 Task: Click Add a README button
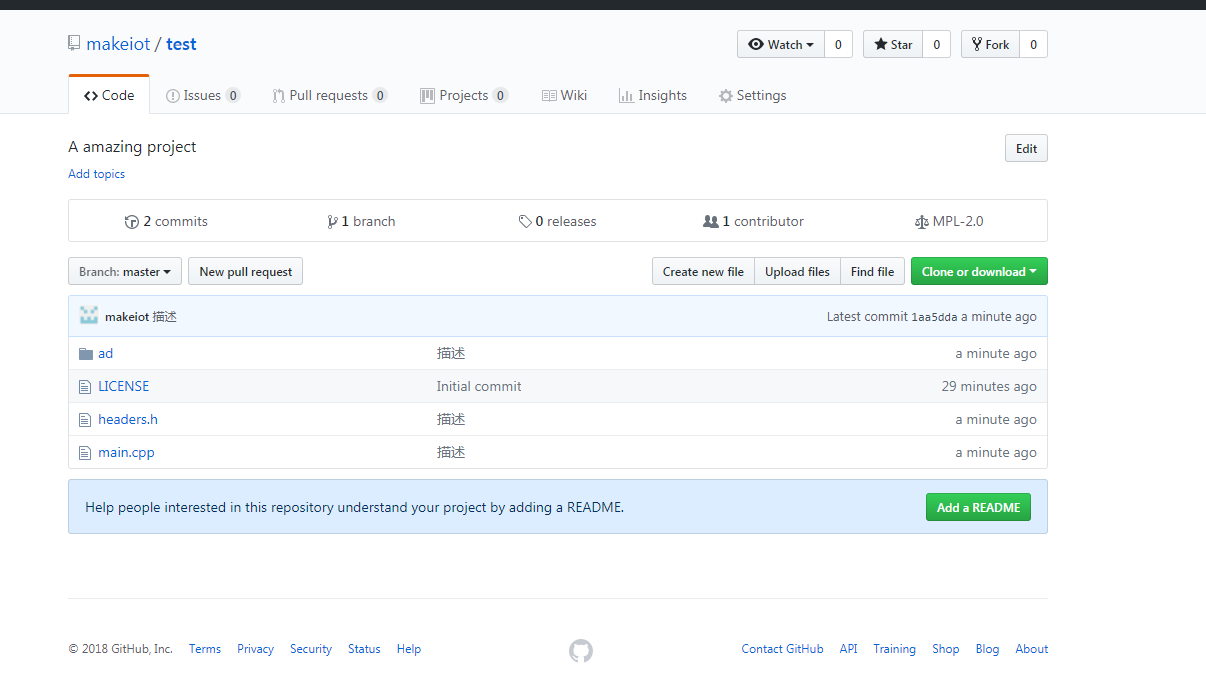point(978,507)
